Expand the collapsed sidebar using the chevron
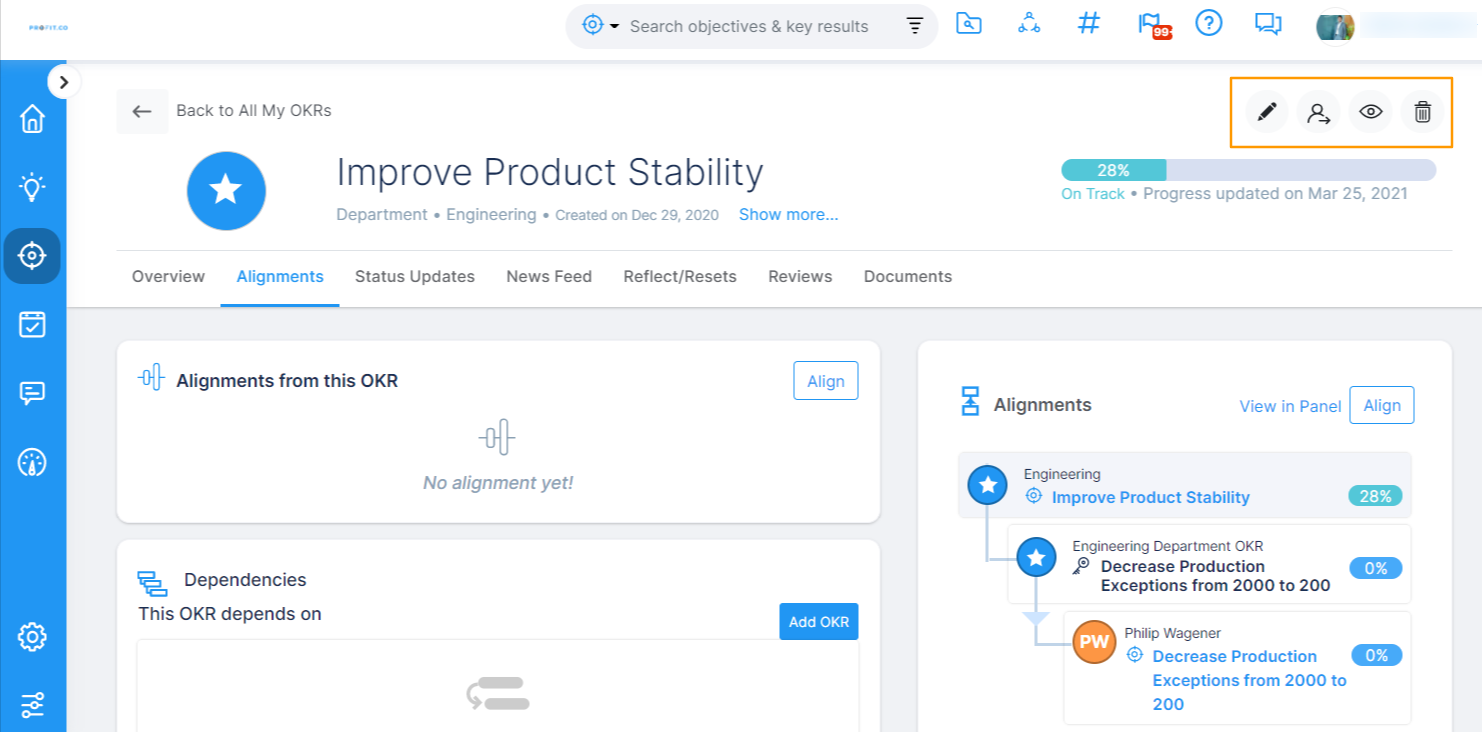The image size is (1482, 732). pyautogui.click(x=64, y=82)
